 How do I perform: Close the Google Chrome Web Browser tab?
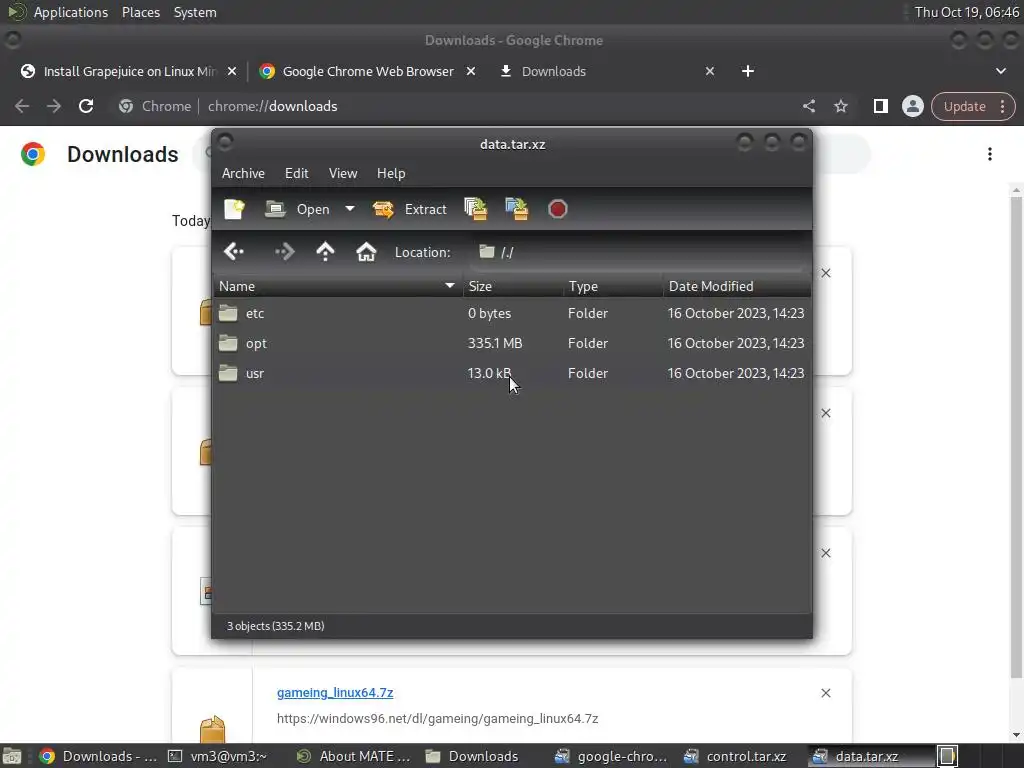pos(471,71)
